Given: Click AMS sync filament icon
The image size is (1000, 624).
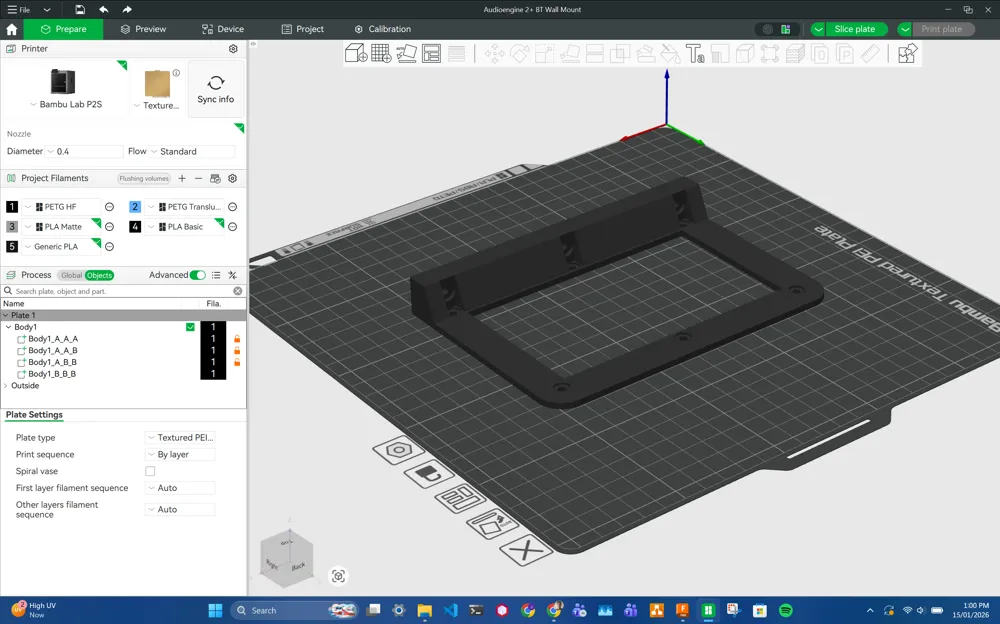Looking at the screenshot, I should (x=216, y=179).
